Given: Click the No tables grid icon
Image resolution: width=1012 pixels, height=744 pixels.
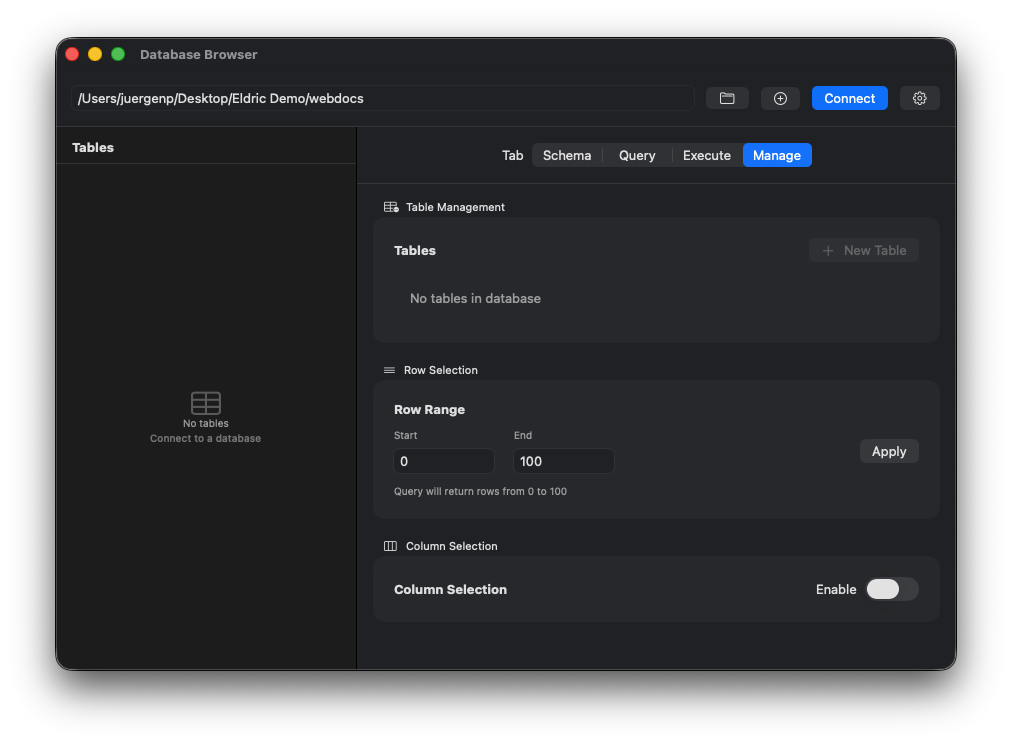Looking at the screenshot, I should point(205,403).
